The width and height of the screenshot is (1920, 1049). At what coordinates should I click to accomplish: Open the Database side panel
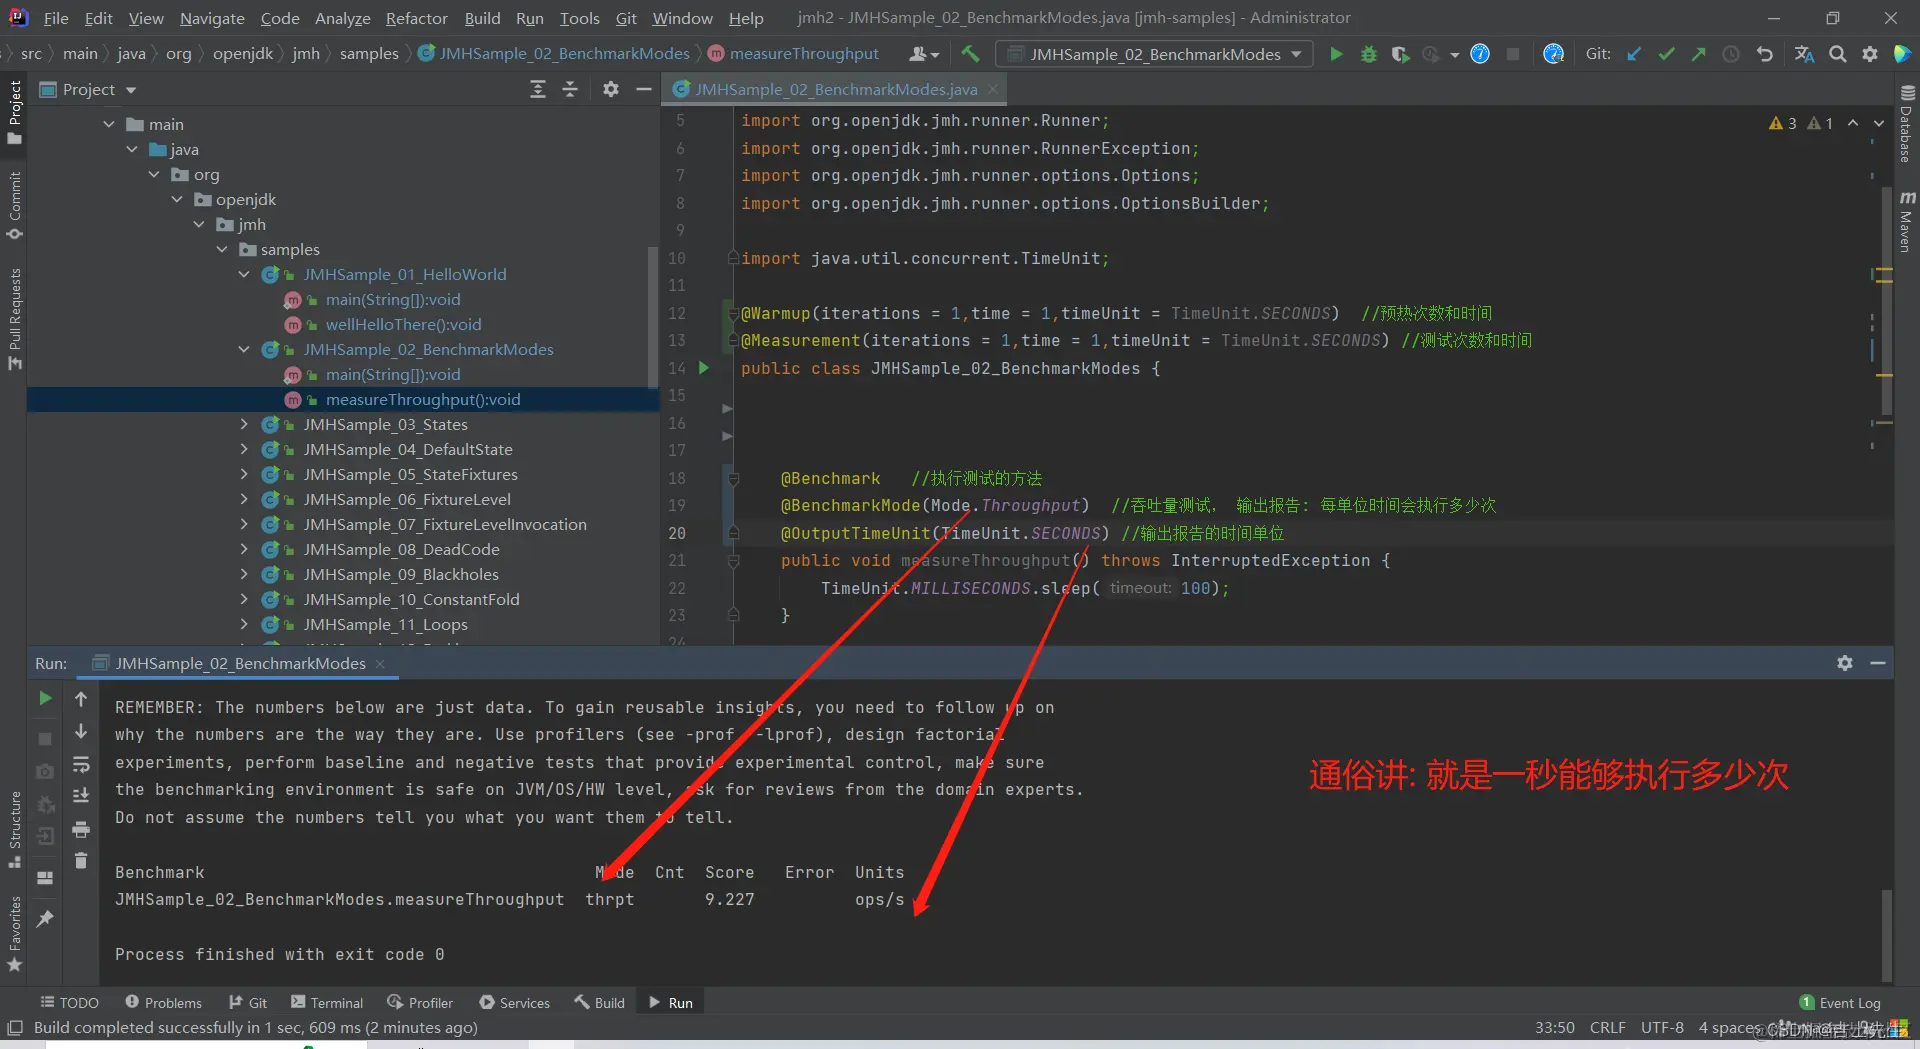point(1907,124)
